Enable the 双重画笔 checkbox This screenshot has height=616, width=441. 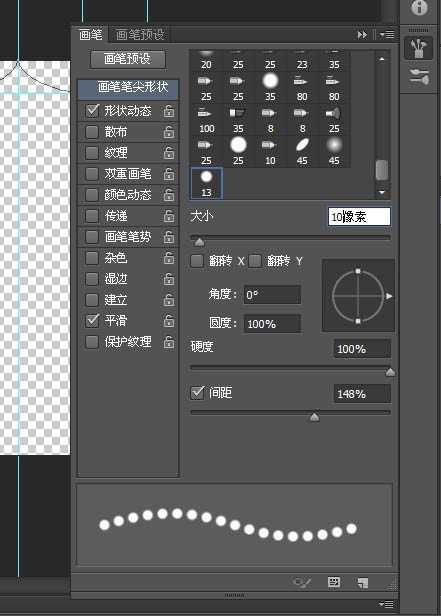(92, 174)
